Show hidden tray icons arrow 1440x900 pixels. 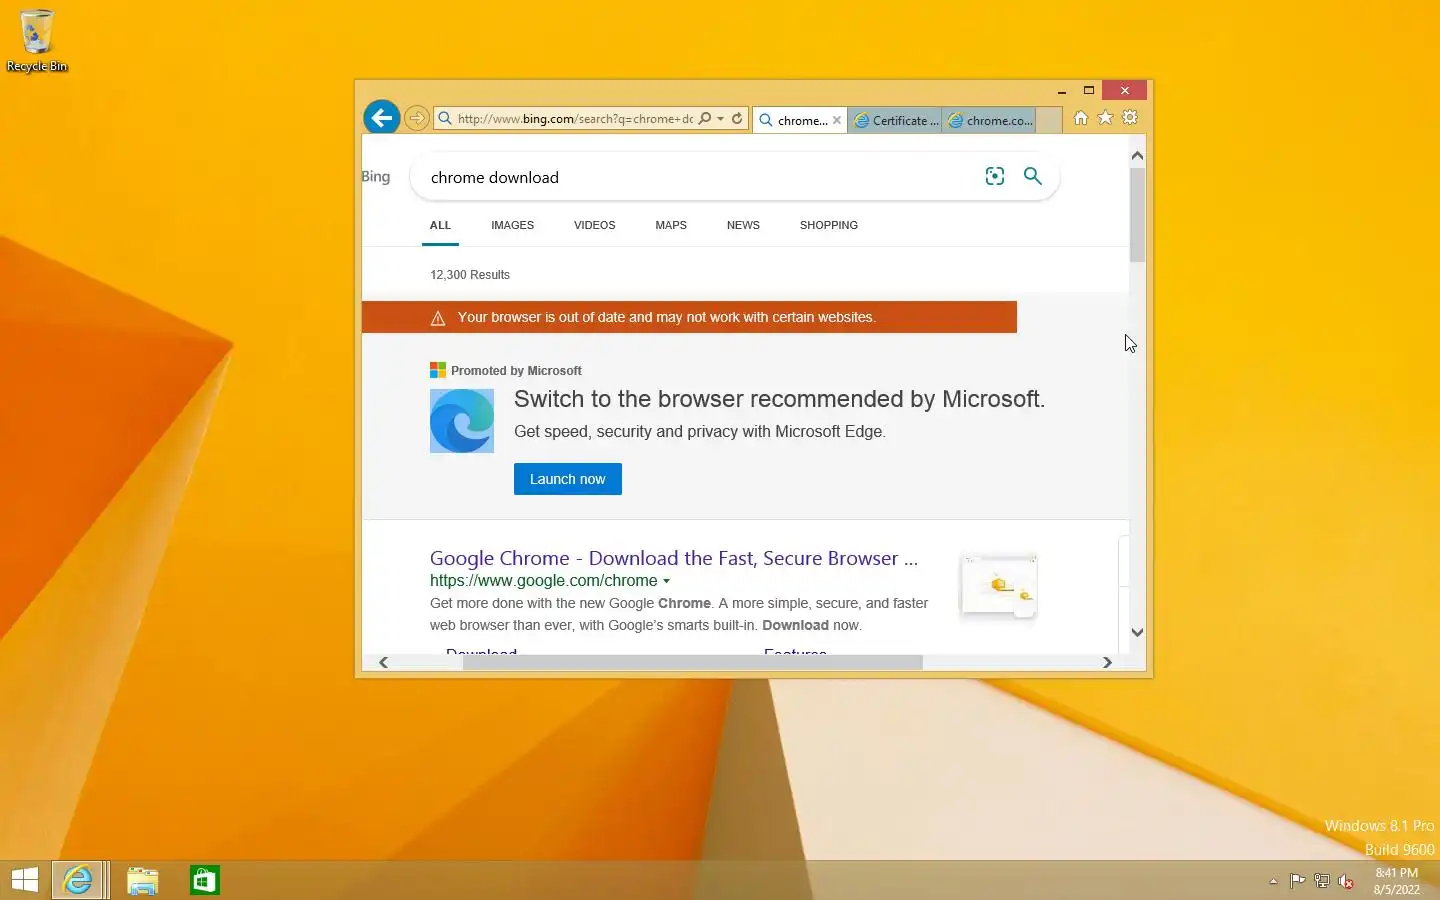1273,881
